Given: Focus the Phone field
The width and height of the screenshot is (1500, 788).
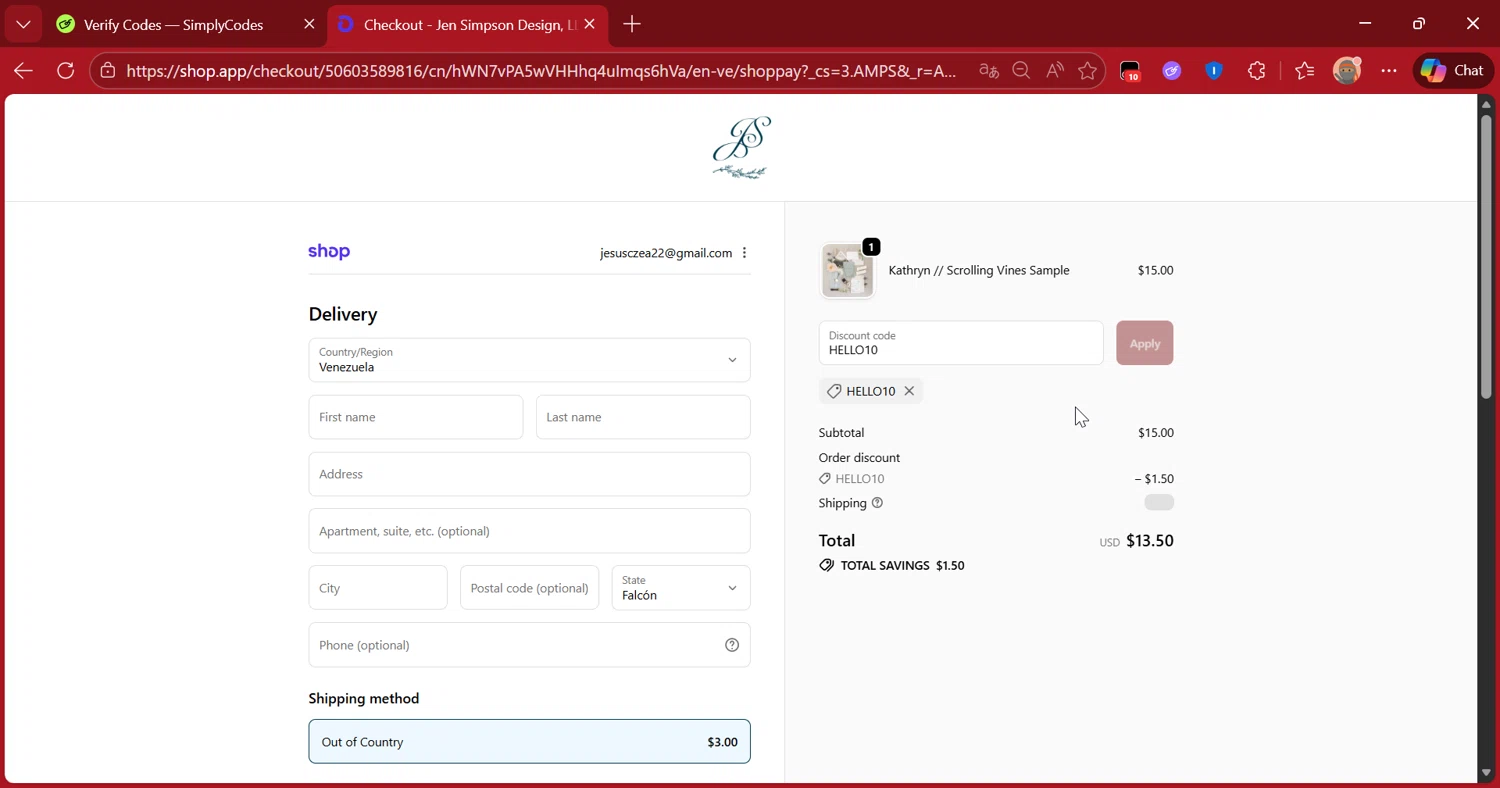Looking at the screenshot, I should point(529,645).
